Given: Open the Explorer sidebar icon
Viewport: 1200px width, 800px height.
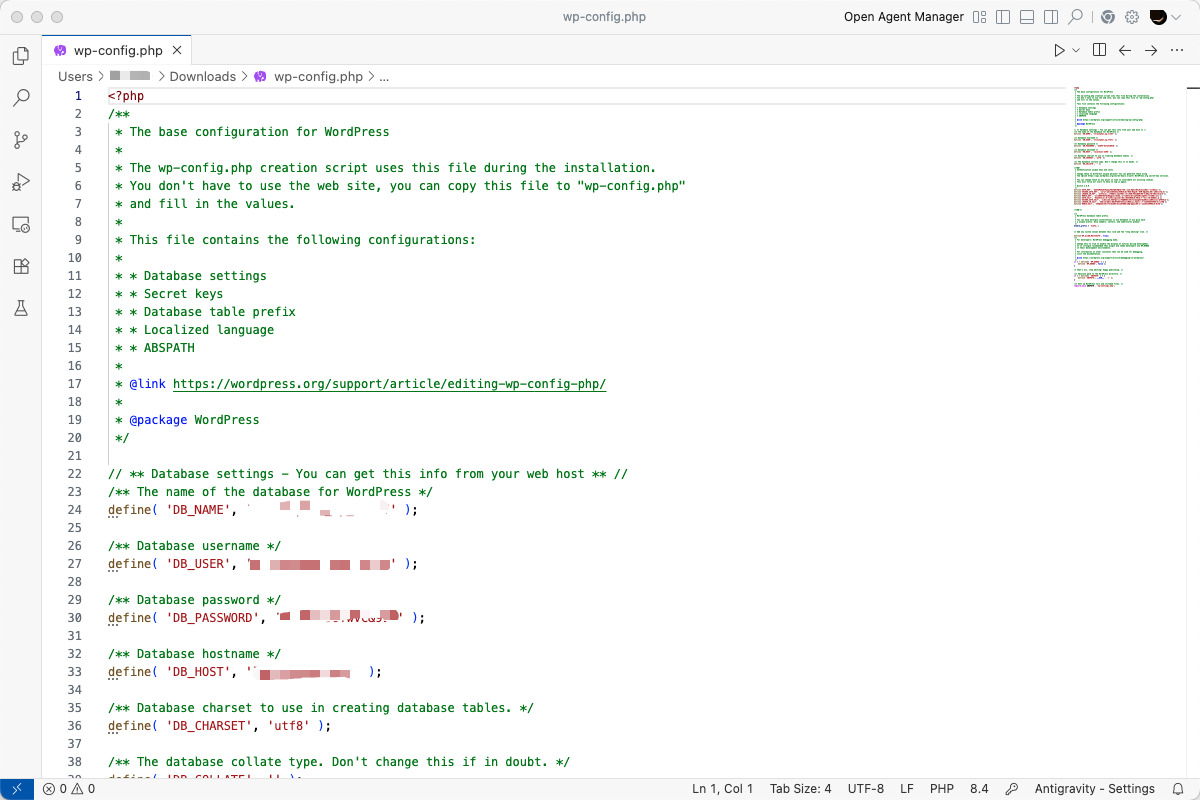Looking at the screenshot, I should 20,56.
